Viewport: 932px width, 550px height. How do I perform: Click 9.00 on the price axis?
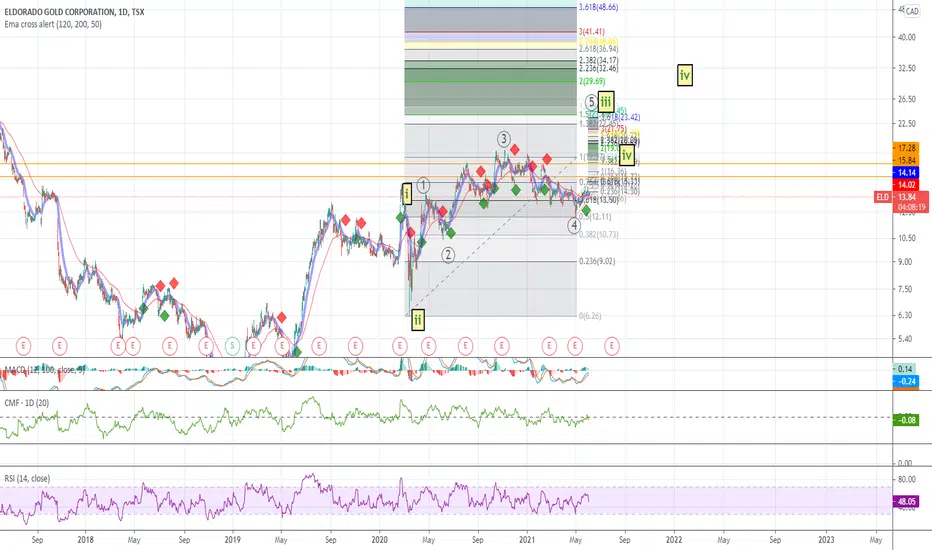click(906, 262)
